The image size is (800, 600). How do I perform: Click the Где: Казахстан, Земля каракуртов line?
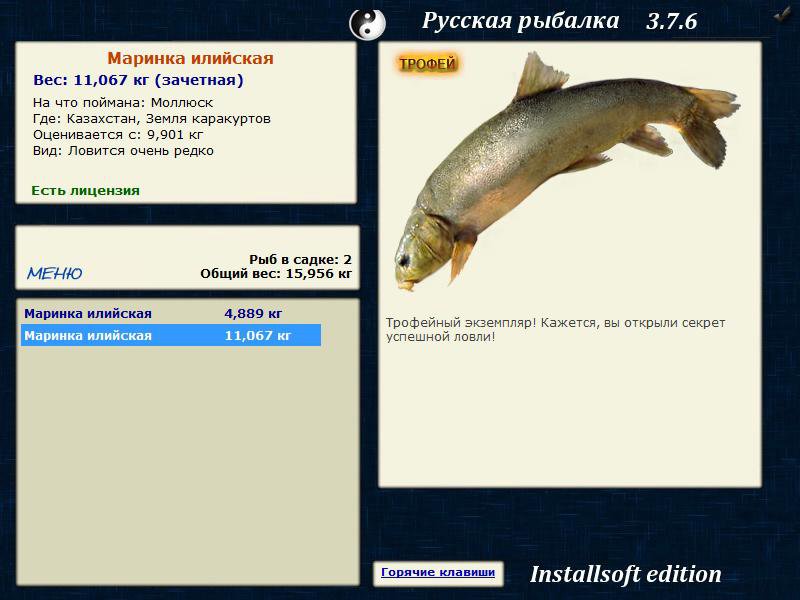pos(152,119)
